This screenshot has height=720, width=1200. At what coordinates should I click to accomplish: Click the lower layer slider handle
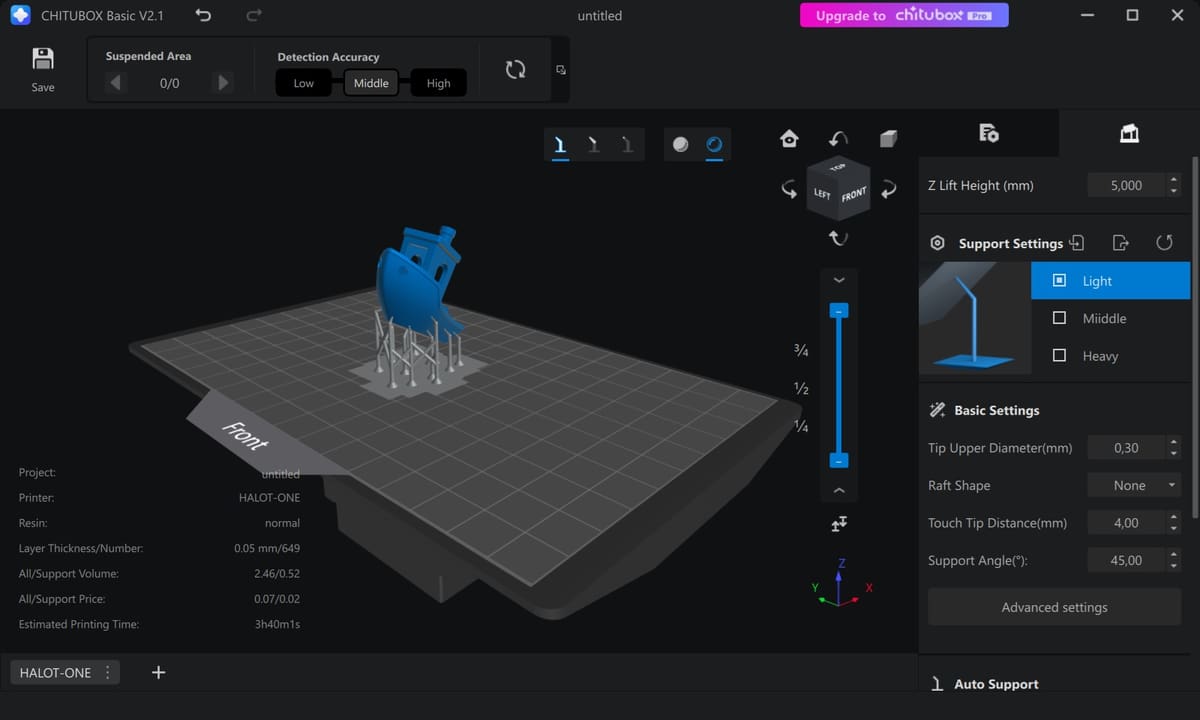[x=840, y=460]
